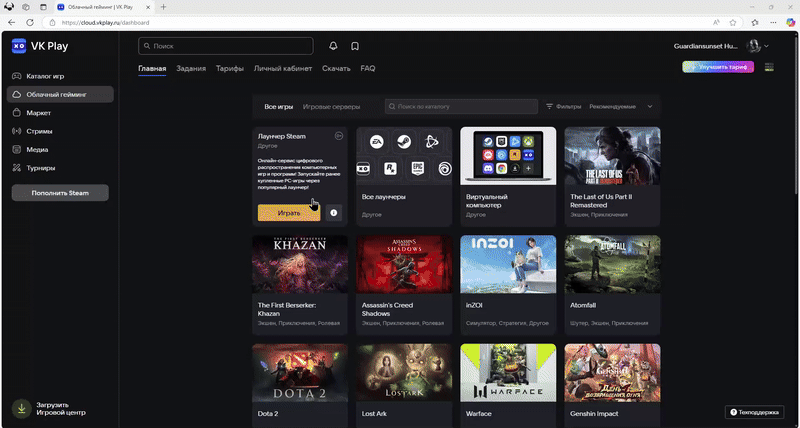Click the Турниры sidebar icon
This screenshot has width=800, height=428.
17,168
